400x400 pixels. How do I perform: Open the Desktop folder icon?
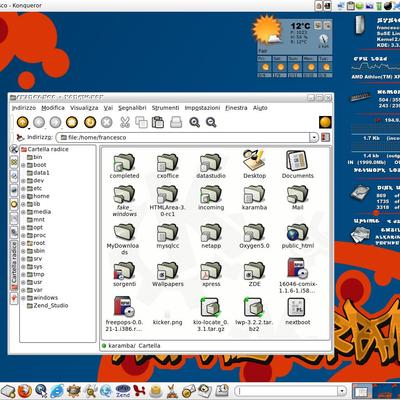pyautogui.click(x=254, y=164)
